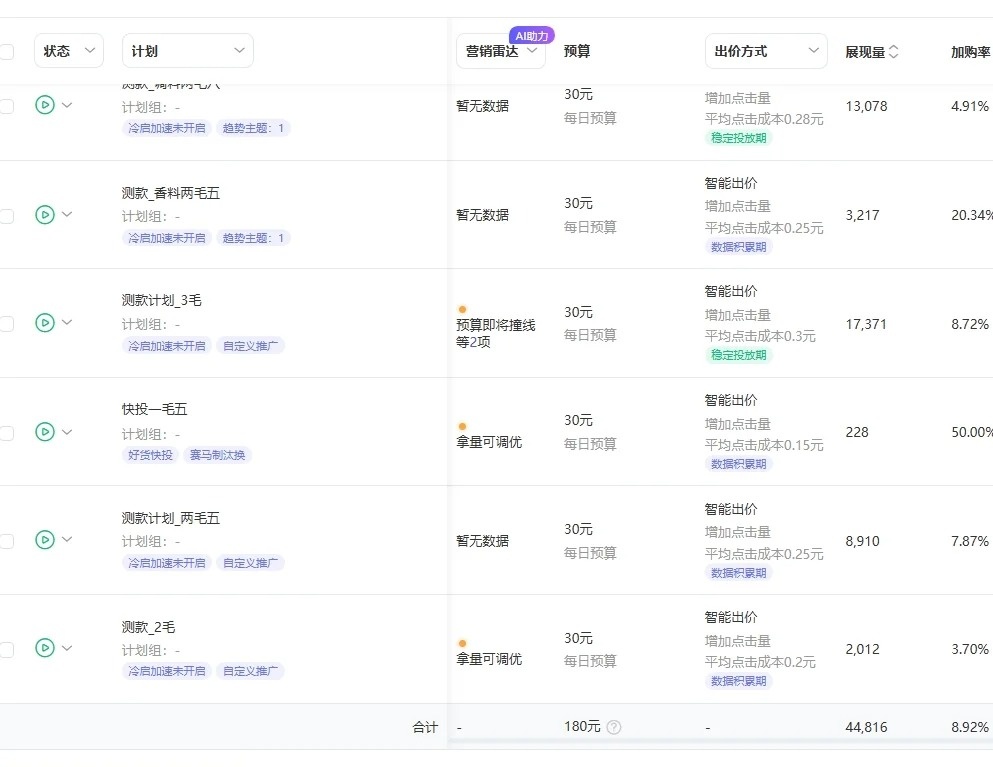Open the 状态 filter dropdown
Image resolution: width=993 pixels, height=767 pixels.
[69, 51]
